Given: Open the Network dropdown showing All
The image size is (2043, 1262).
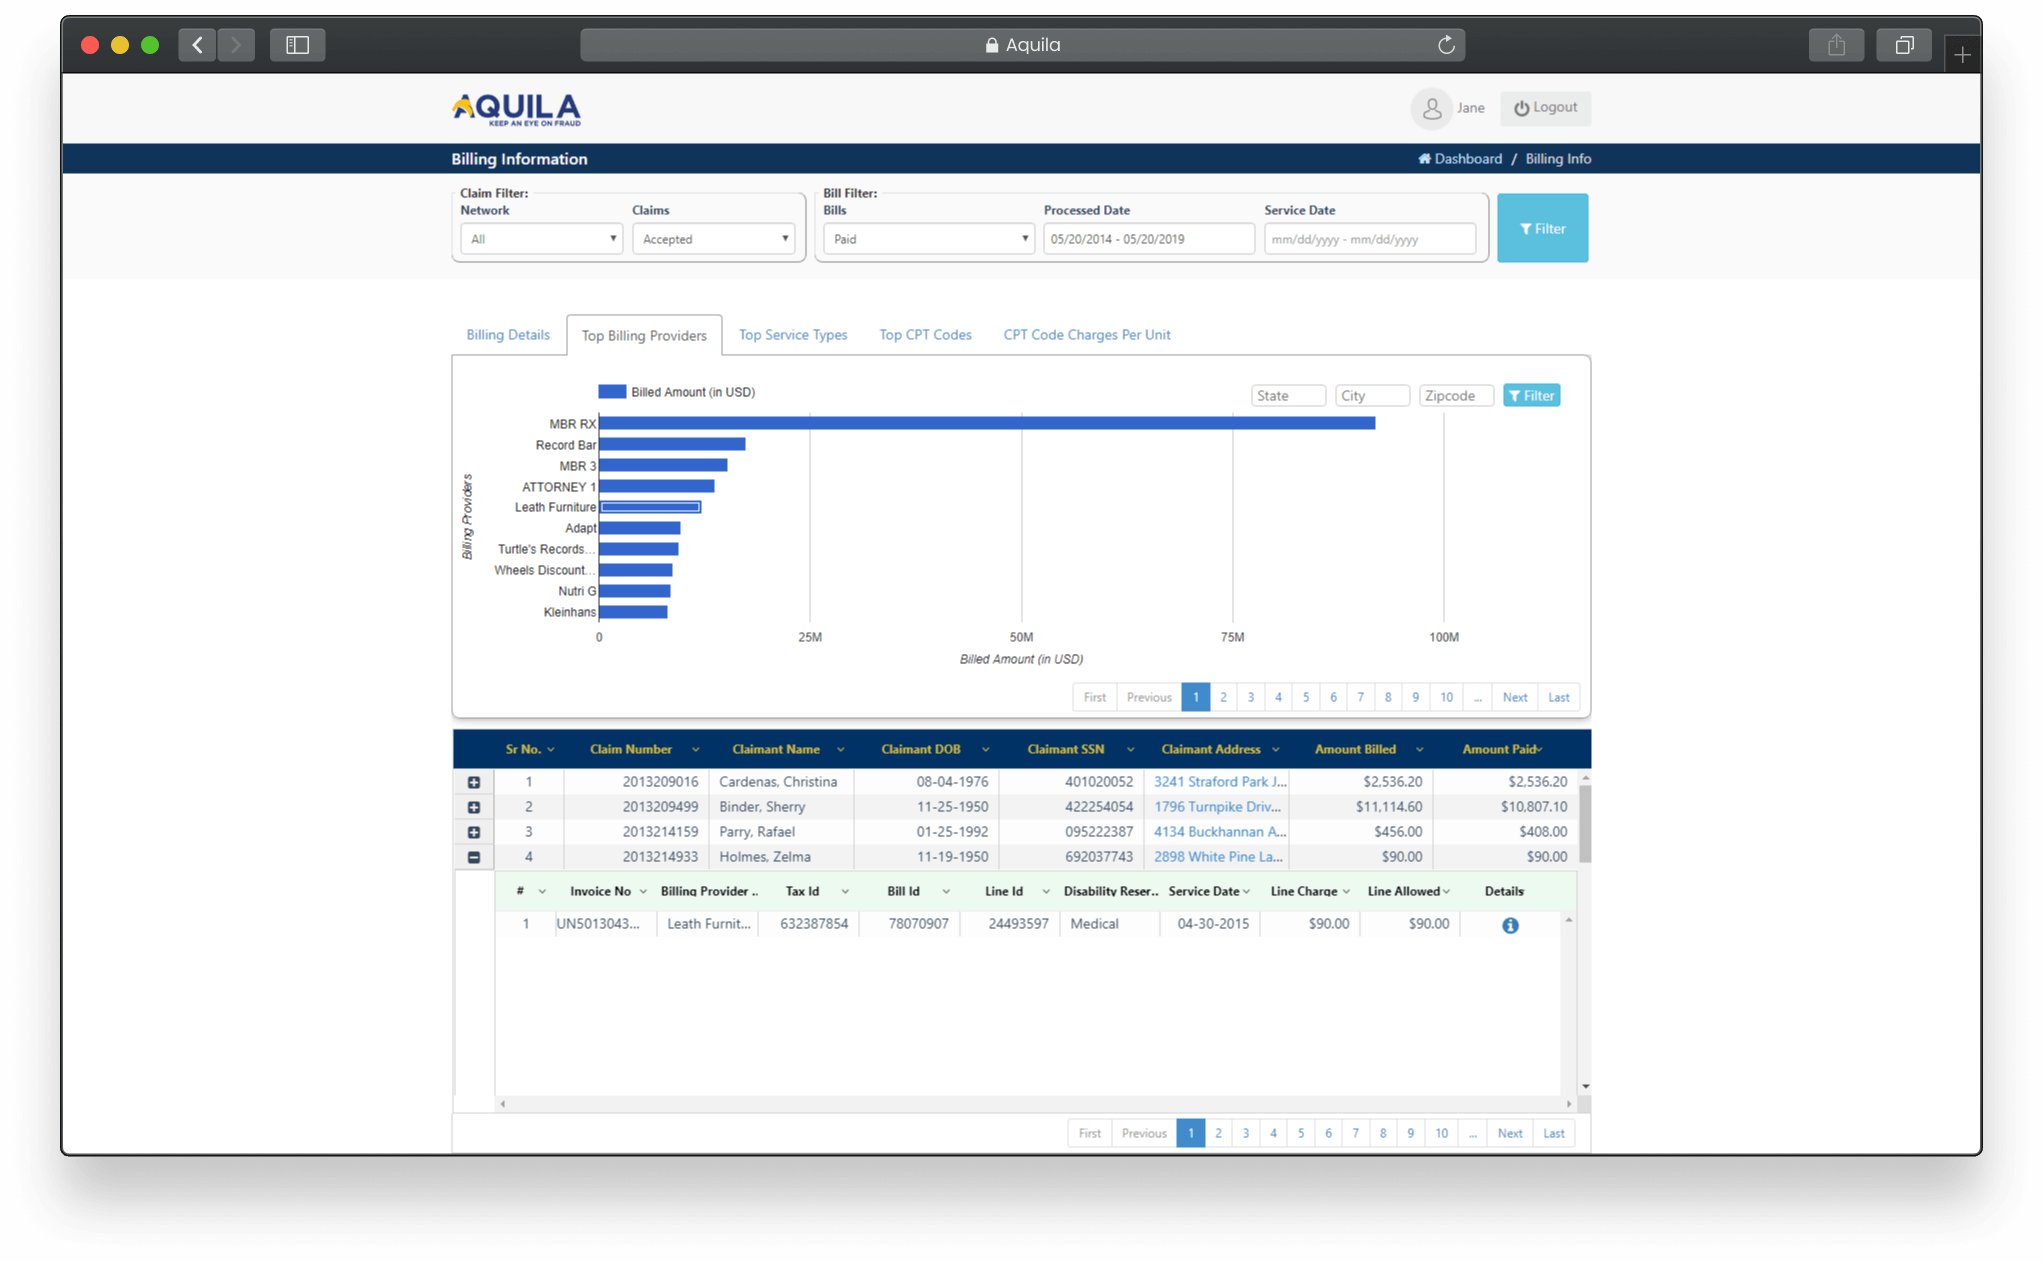Looking at the screenshot, I should click(540, 238).
